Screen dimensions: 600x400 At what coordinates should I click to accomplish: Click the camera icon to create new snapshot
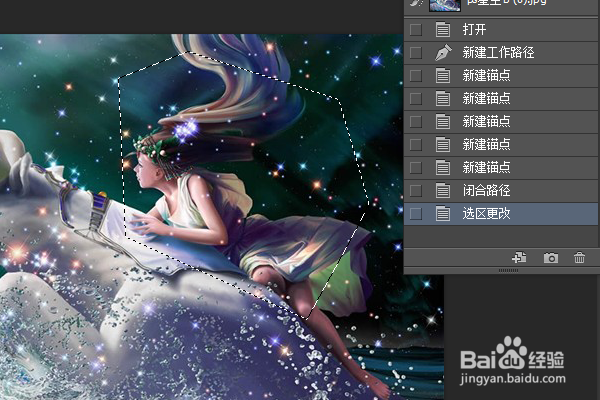coord(551,258)
